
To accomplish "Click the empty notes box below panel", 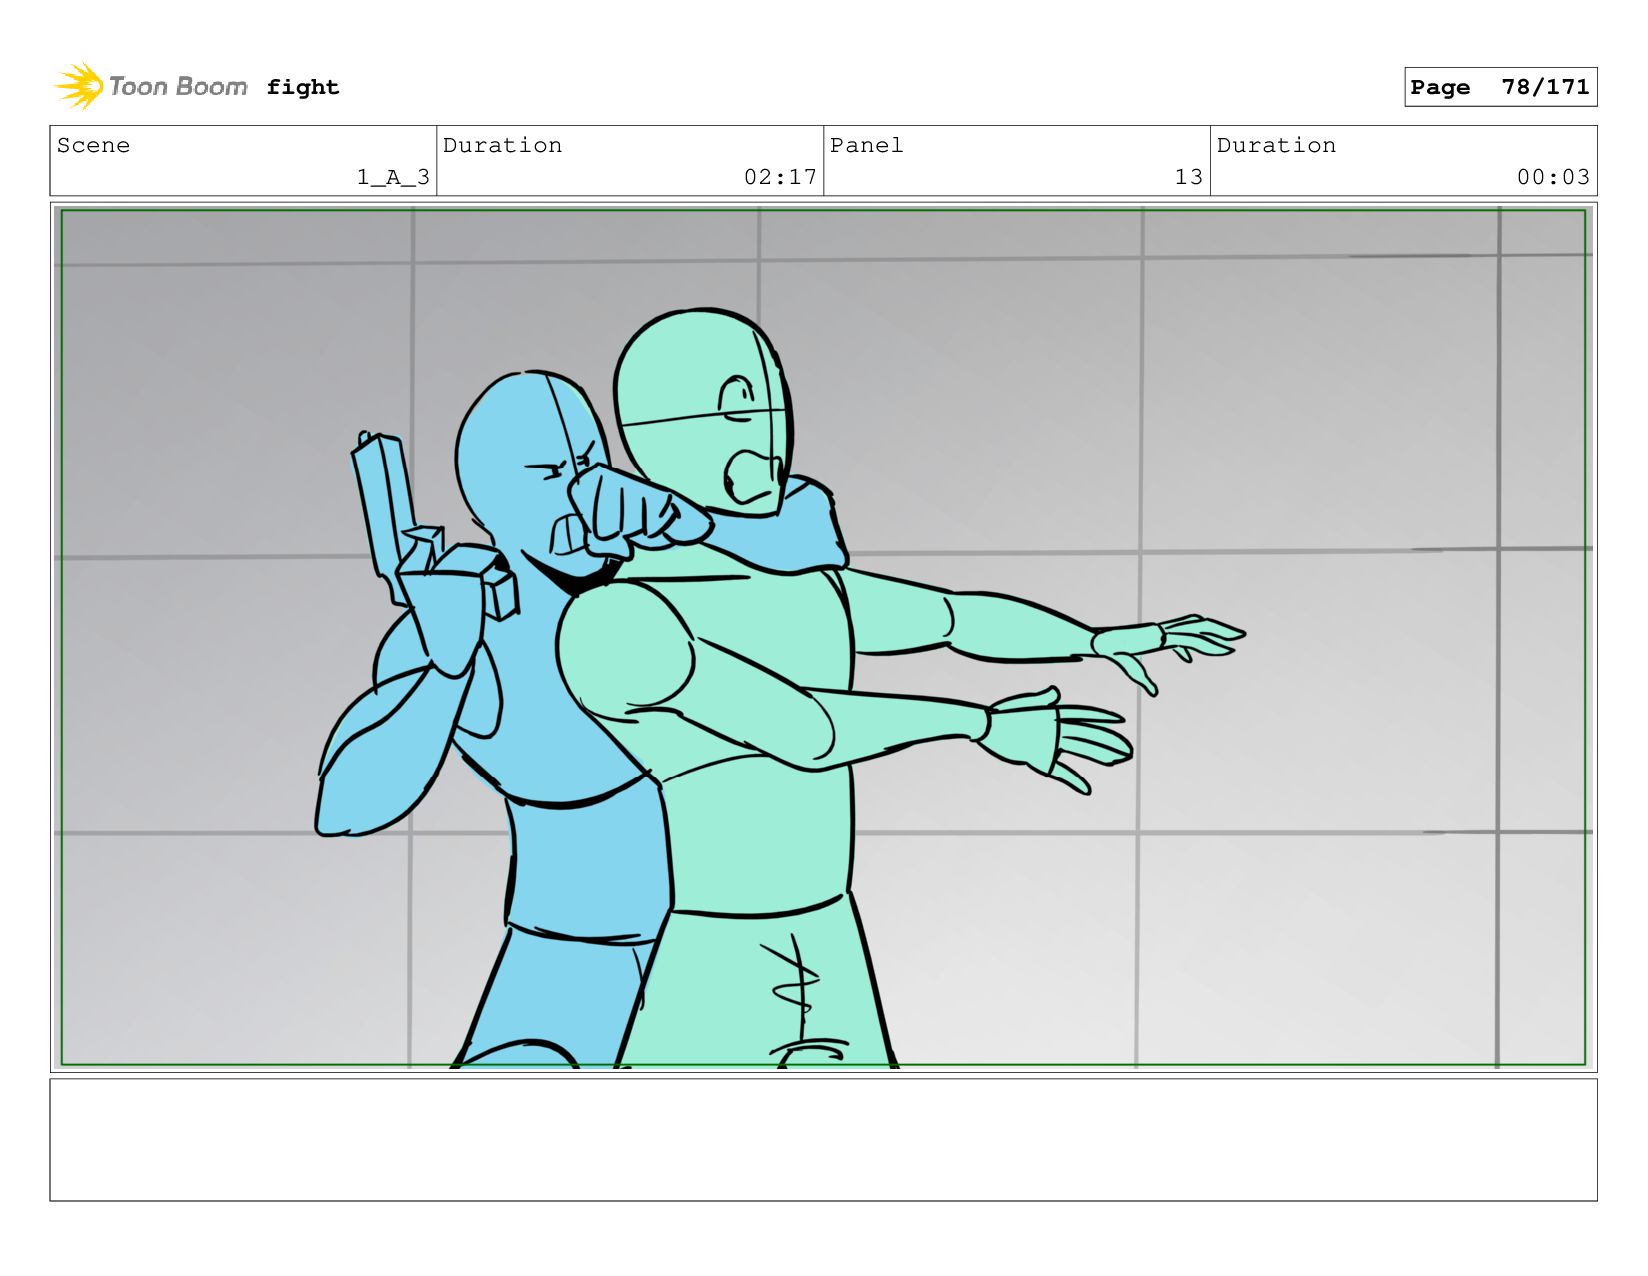I will 823,1140.
